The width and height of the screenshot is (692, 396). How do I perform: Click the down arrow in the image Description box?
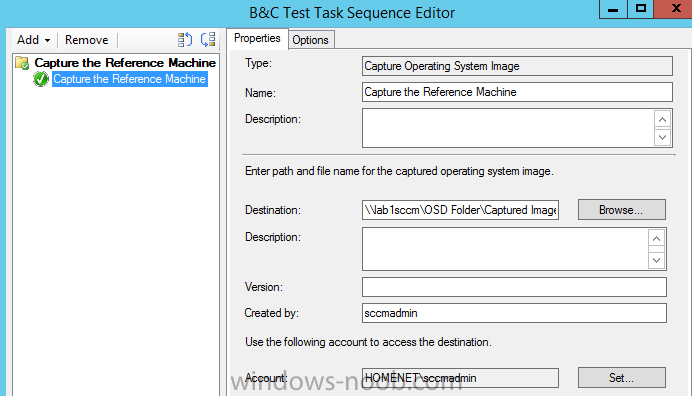pyautogui.click(x=656, y=260)
